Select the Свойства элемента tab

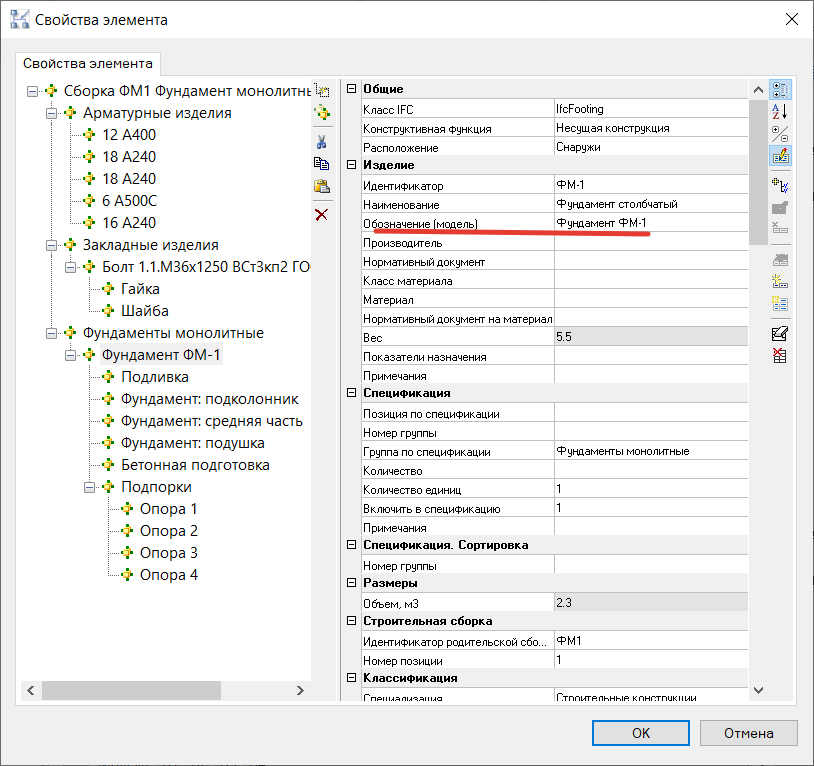click(88, 62)
